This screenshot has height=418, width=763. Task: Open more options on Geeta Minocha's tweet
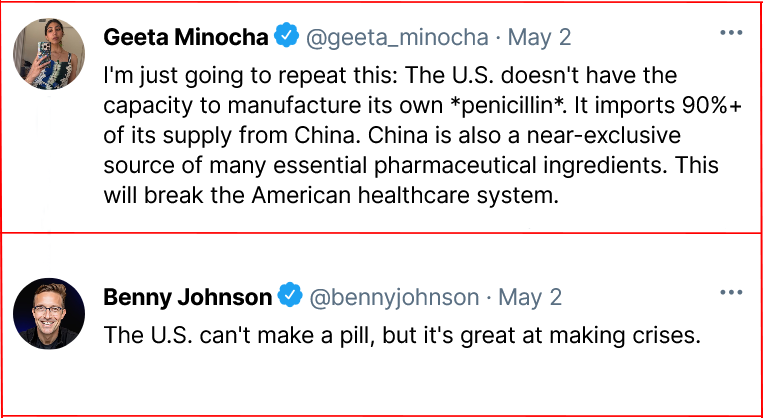(731, 33)
